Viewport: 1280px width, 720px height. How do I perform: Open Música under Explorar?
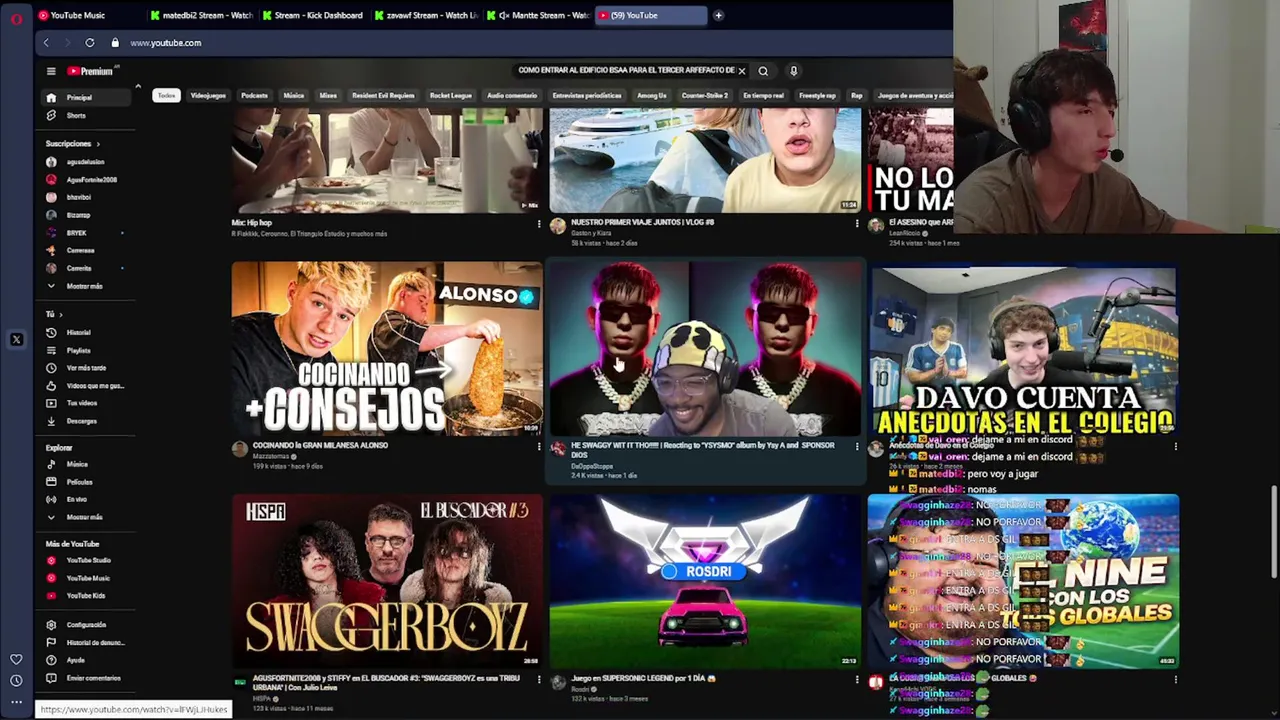(x=88, y=465)
